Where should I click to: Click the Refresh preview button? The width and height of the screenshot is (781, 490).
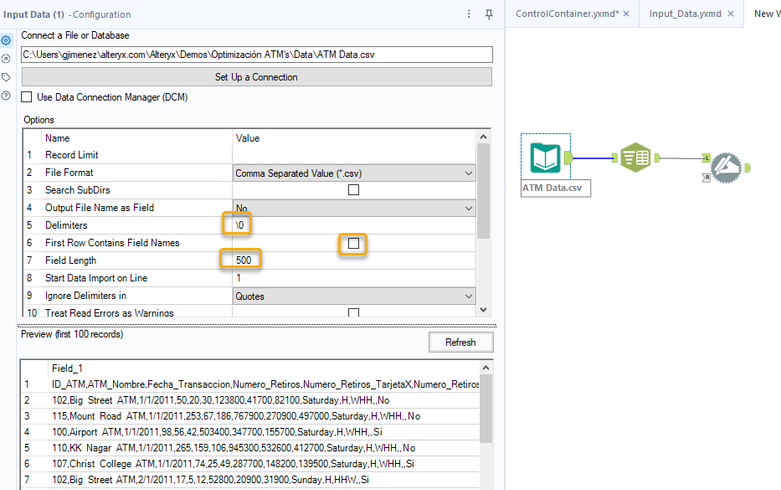tap(461, 343)
